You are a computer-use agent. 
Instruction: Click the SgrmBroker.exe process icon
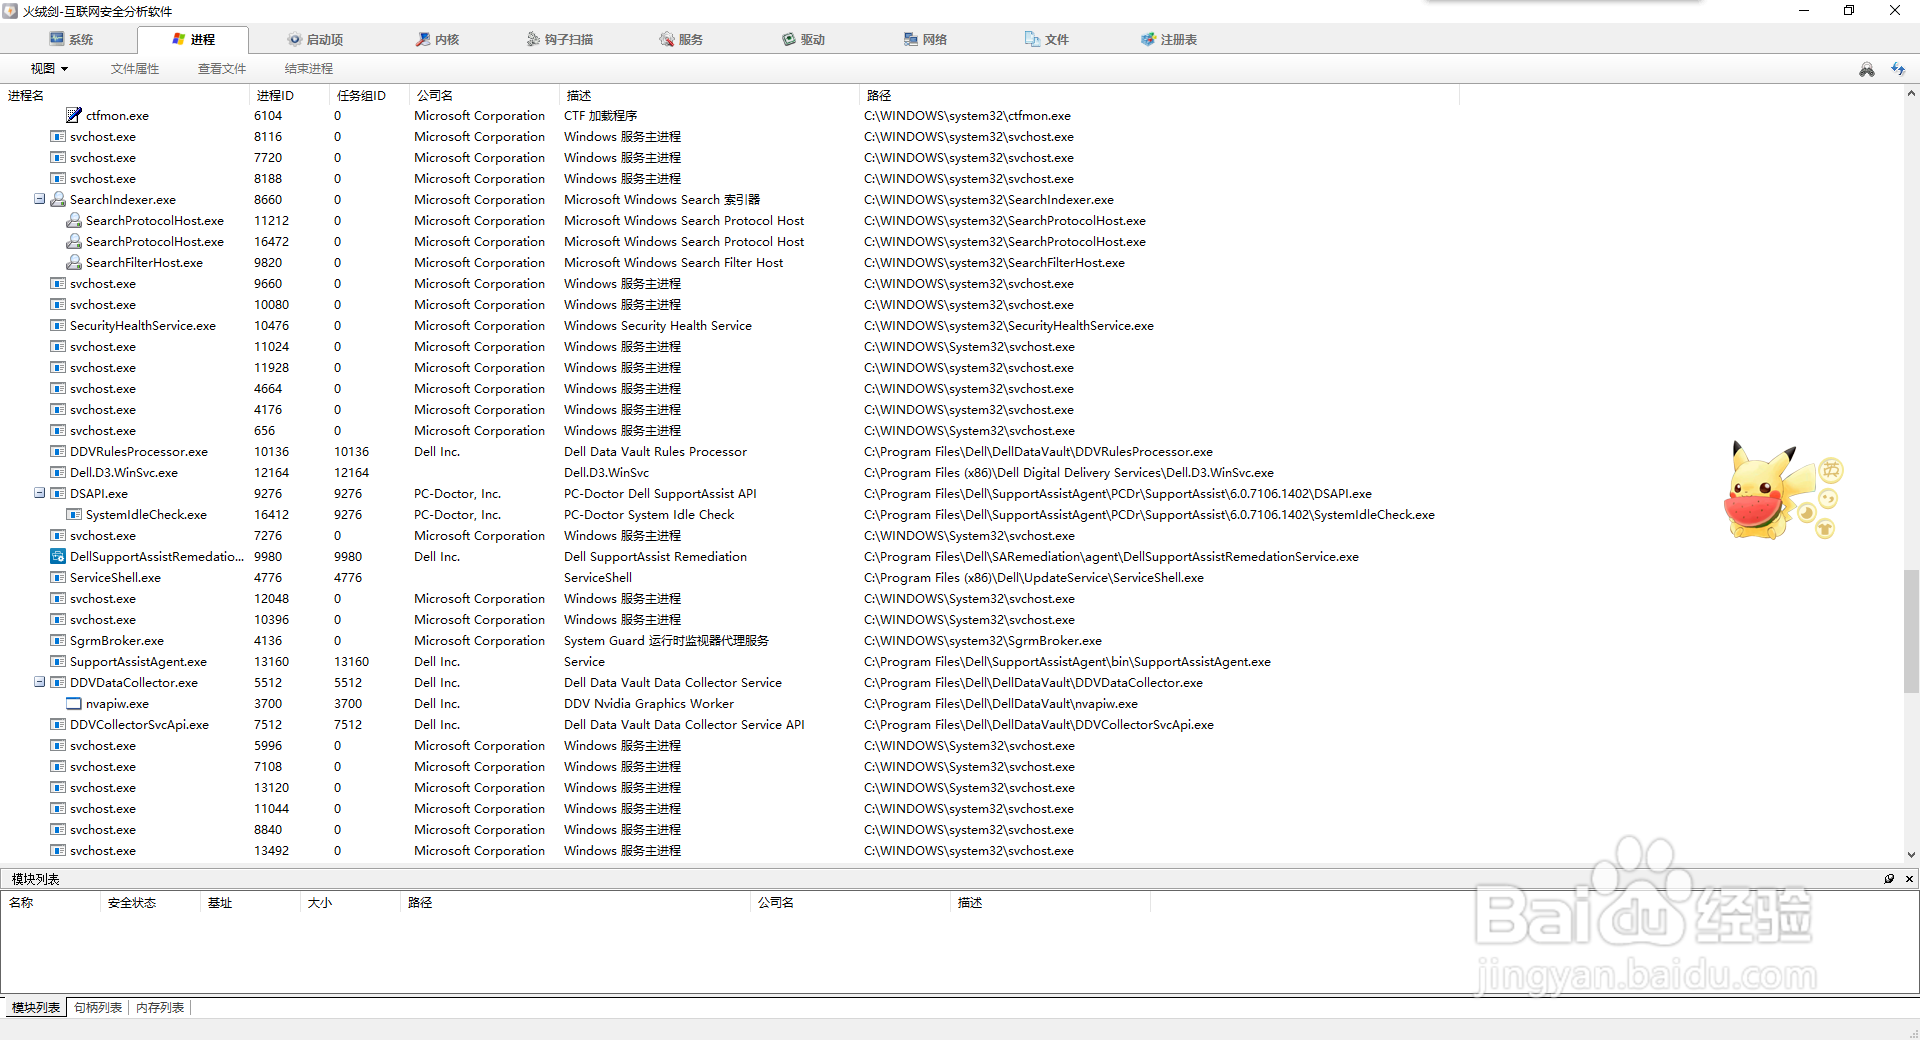tap(58, 640)
